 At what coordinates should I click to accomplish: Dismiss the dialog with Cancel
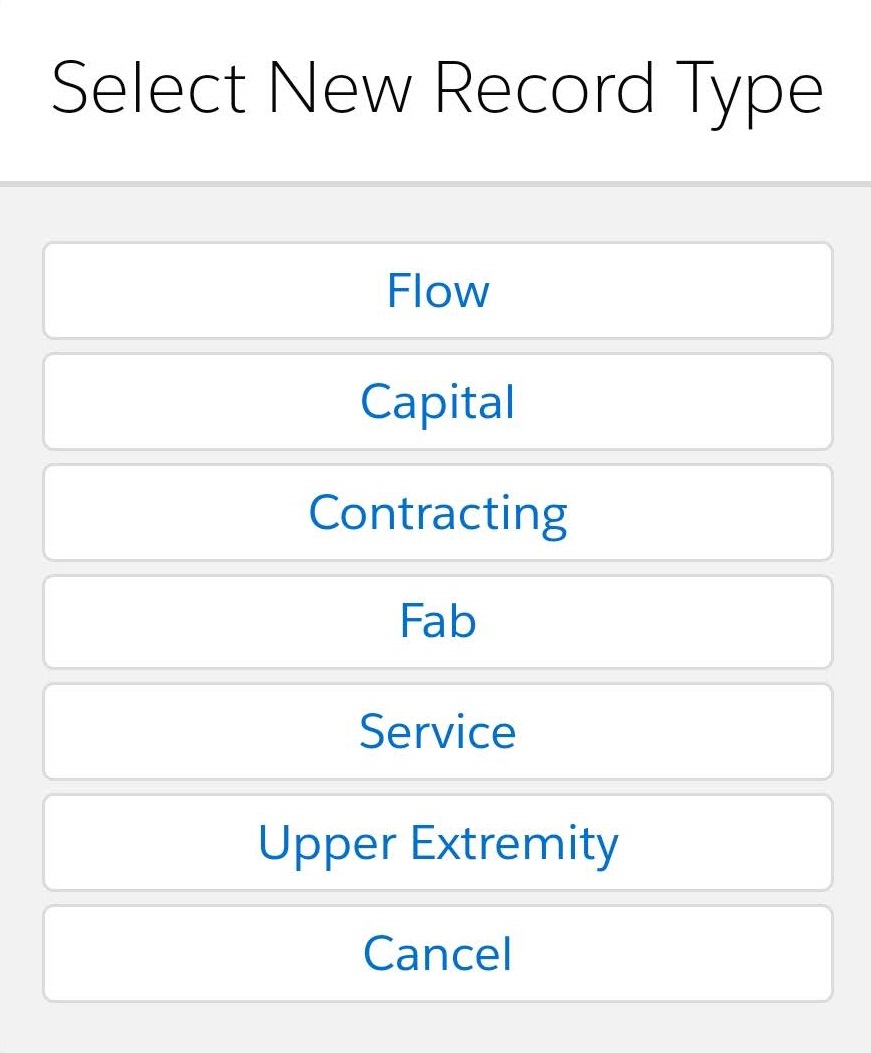437,953
